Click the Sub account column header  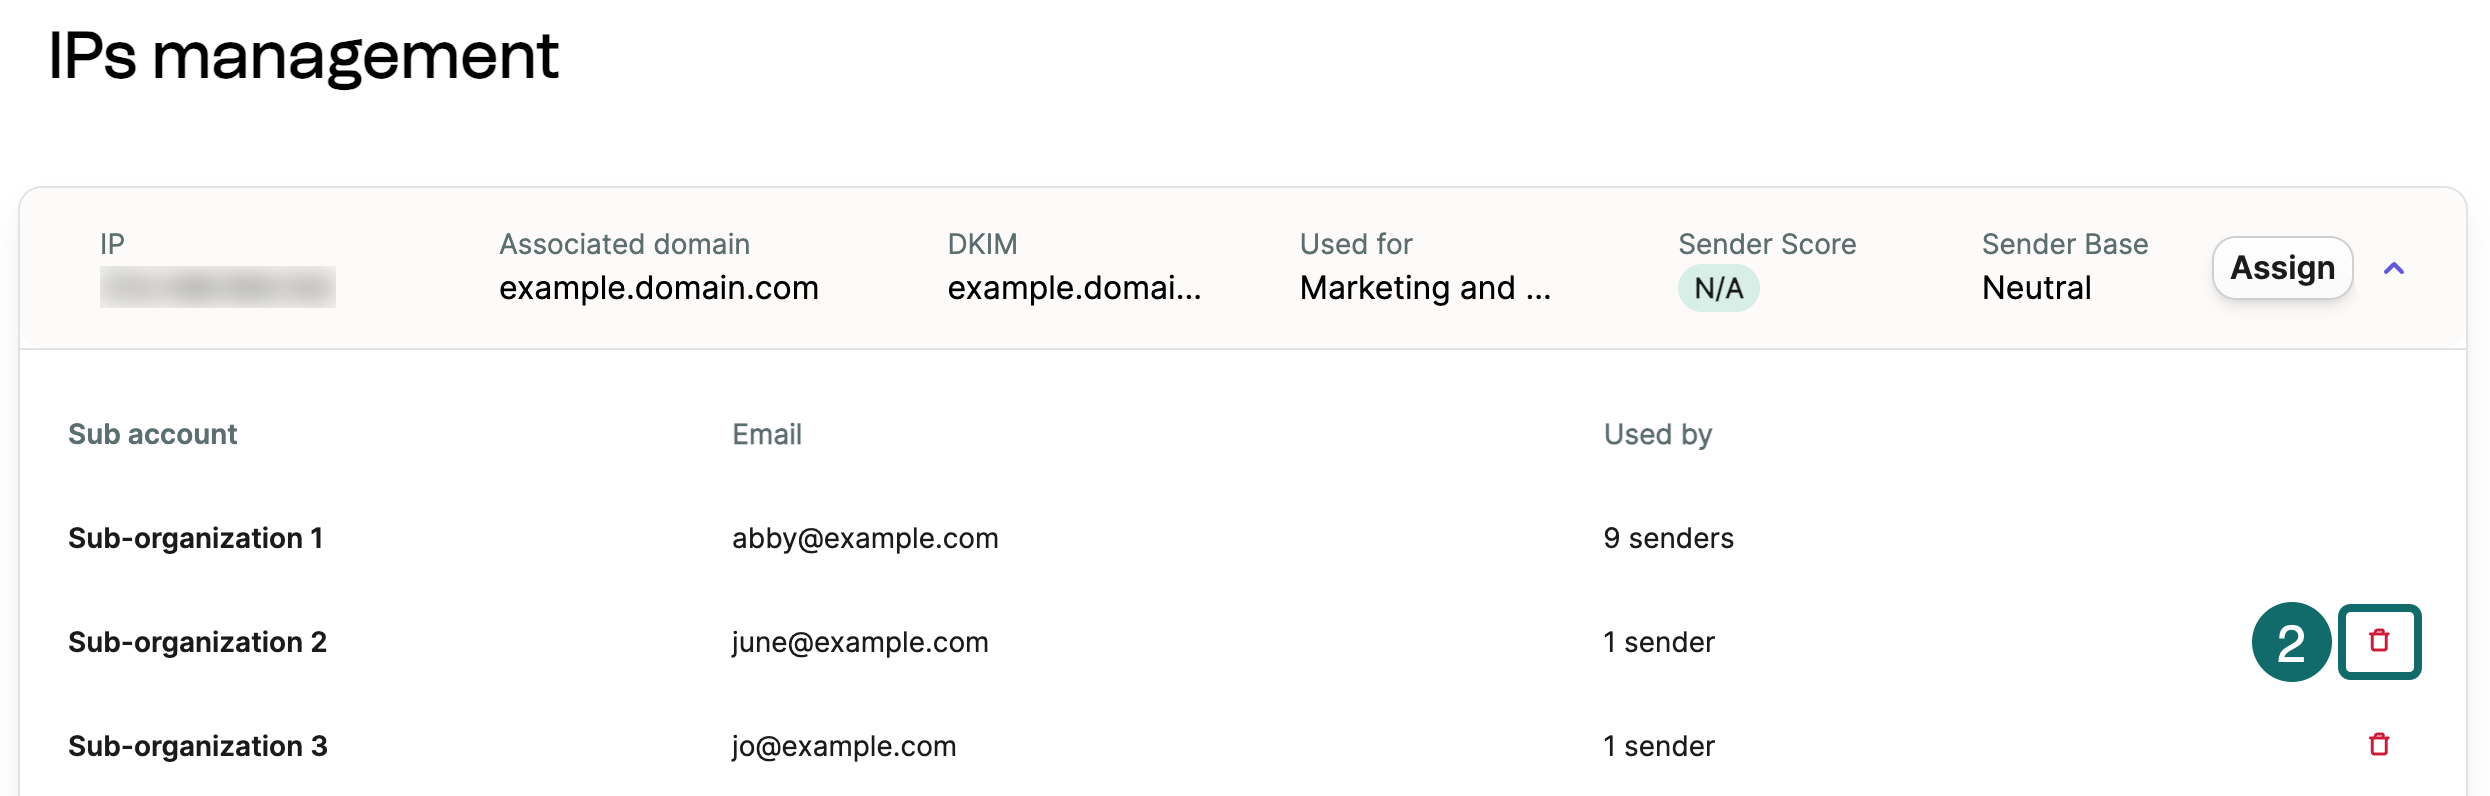pyautogui.click(x=152, y=434)
